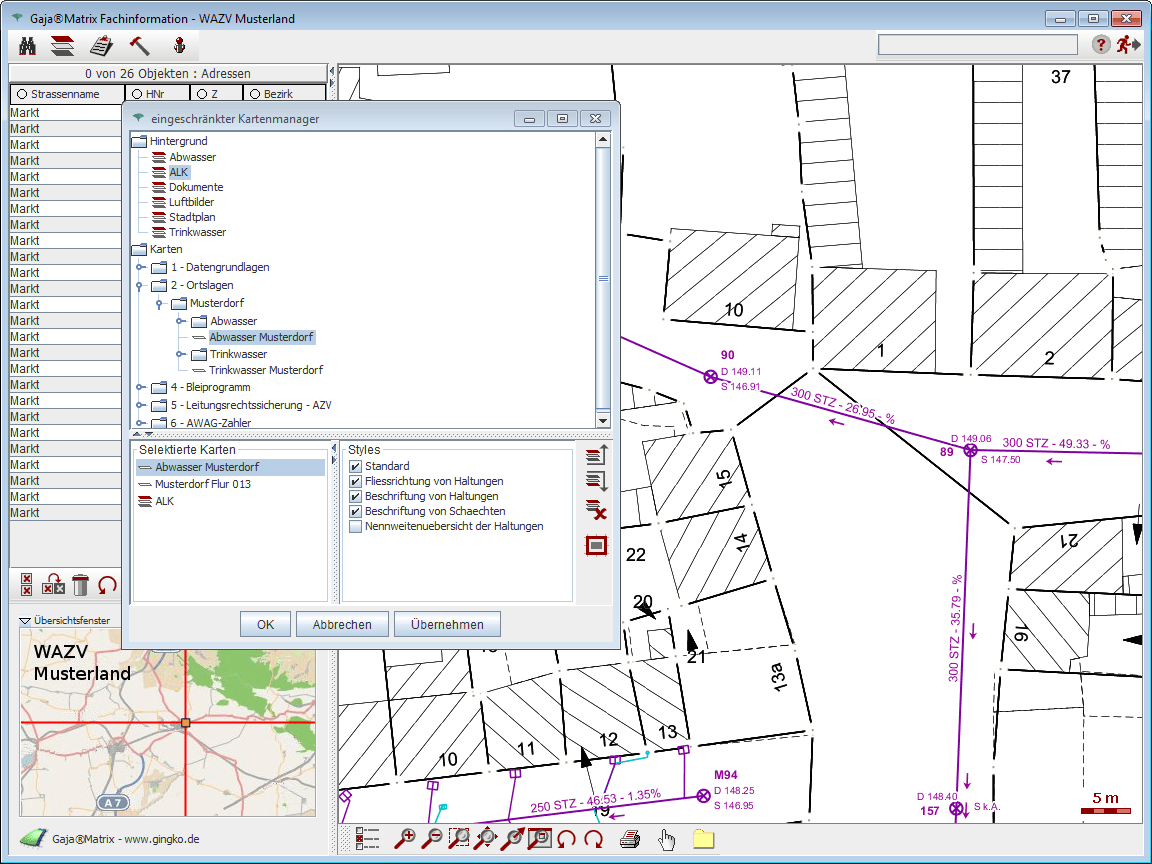
Task: Click the search field at top right
Action: [977, 45]
